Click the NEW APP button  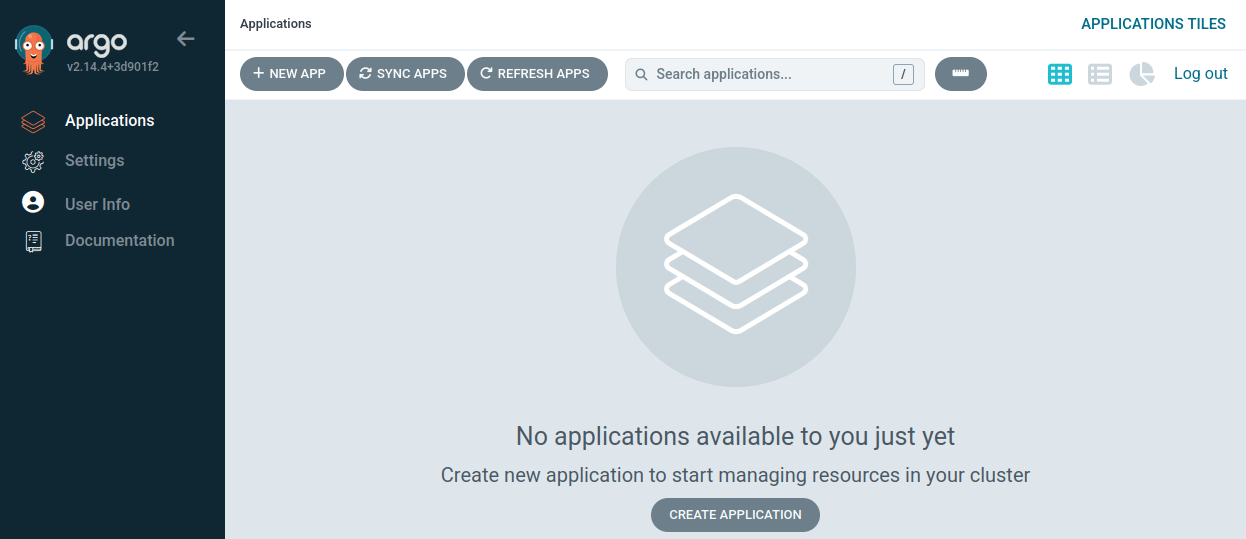tap(291, 74)
